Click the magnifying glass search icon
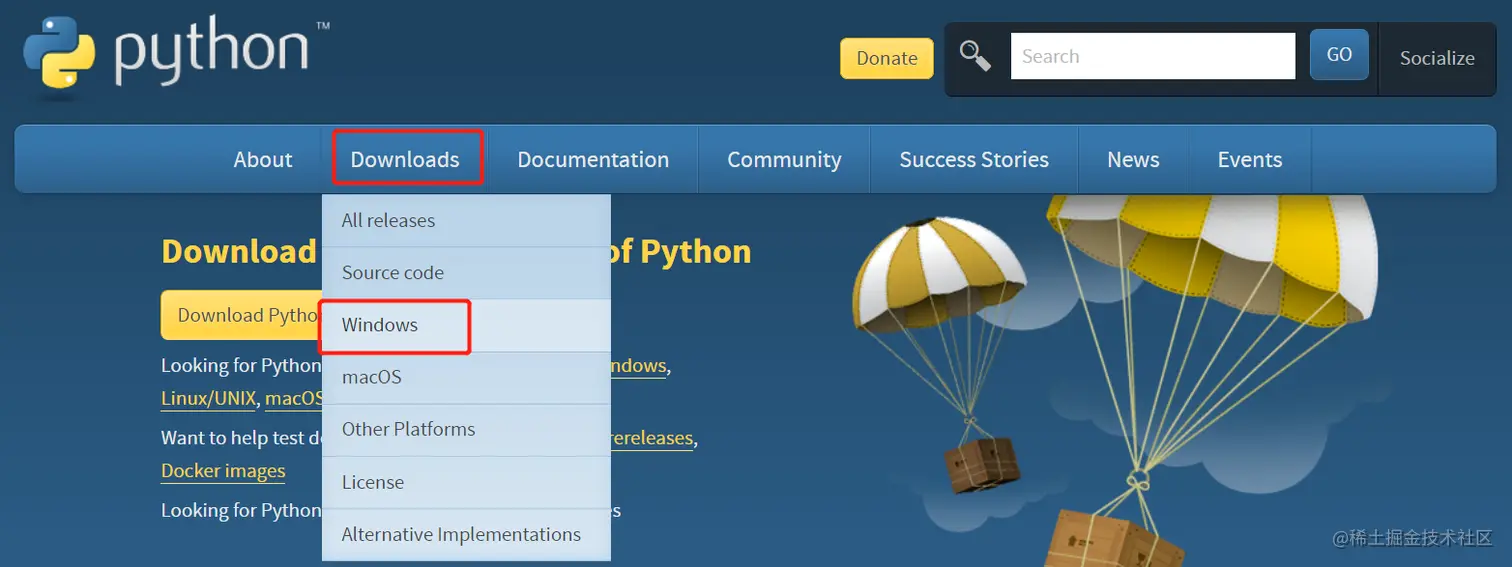 (975, 56)
